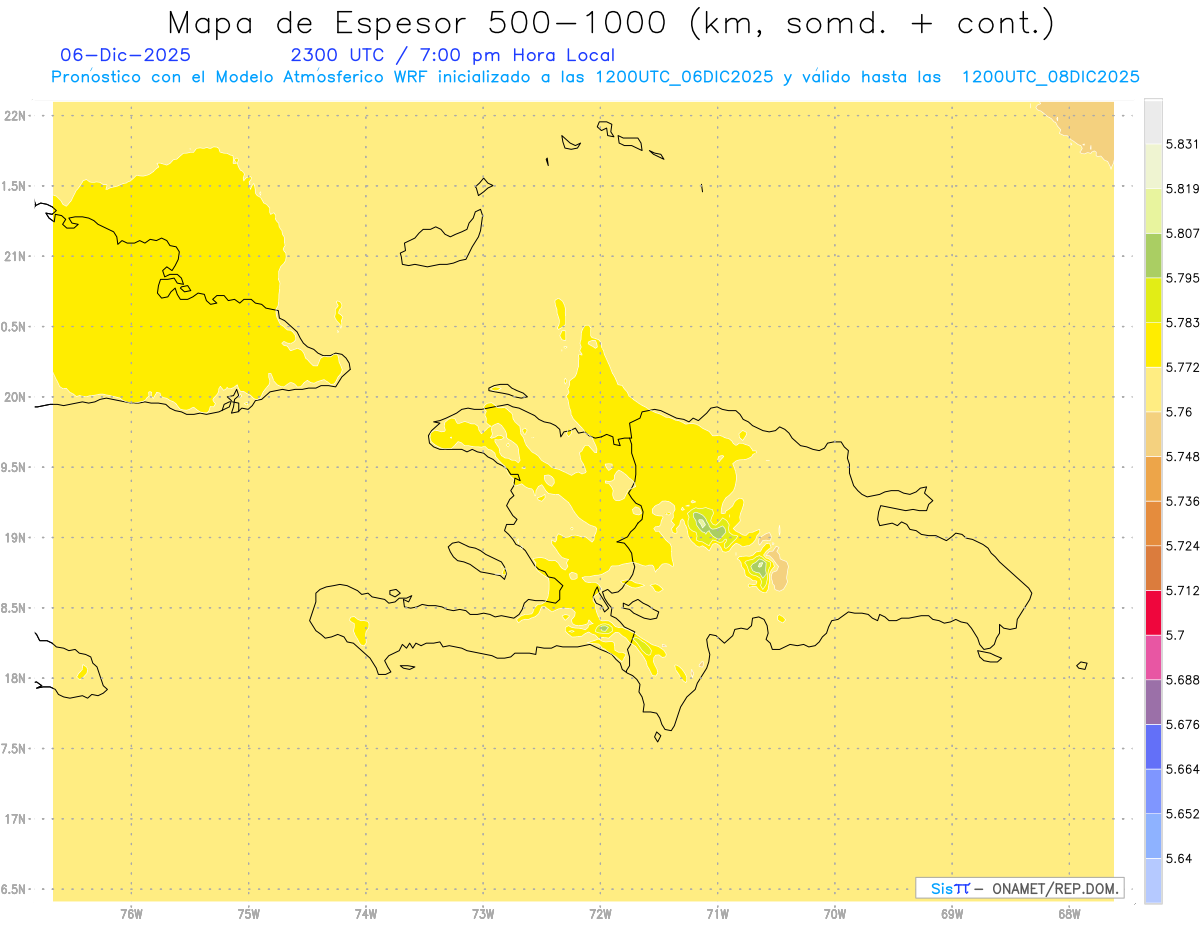Click the 22N latitude label

[15, 116]
